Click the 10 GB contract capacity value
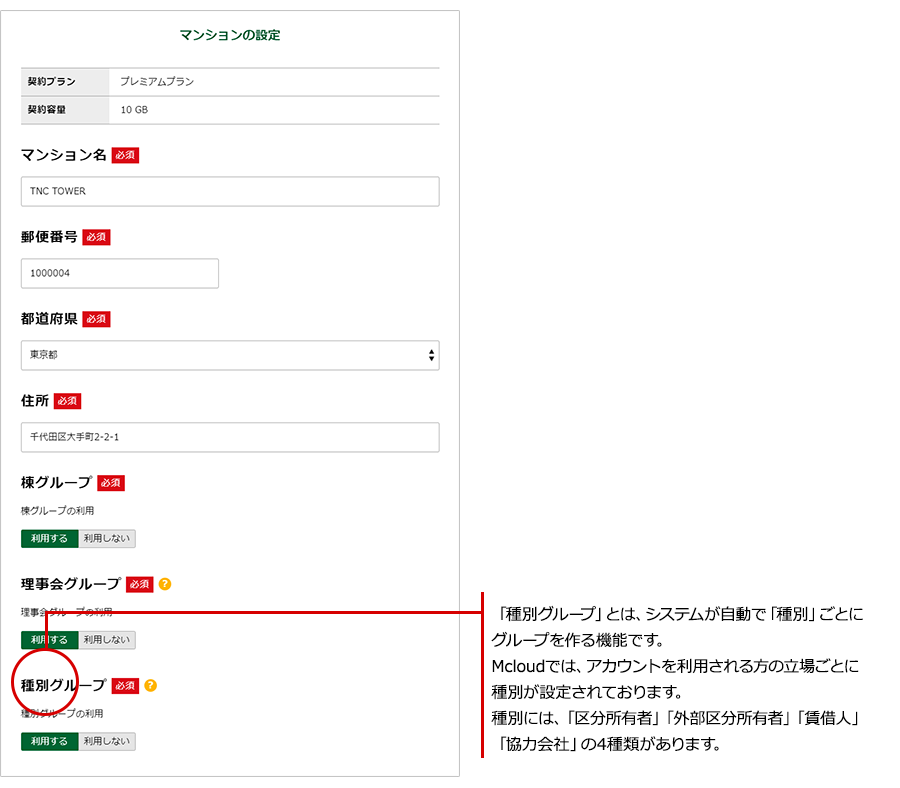 pos(134,110)
